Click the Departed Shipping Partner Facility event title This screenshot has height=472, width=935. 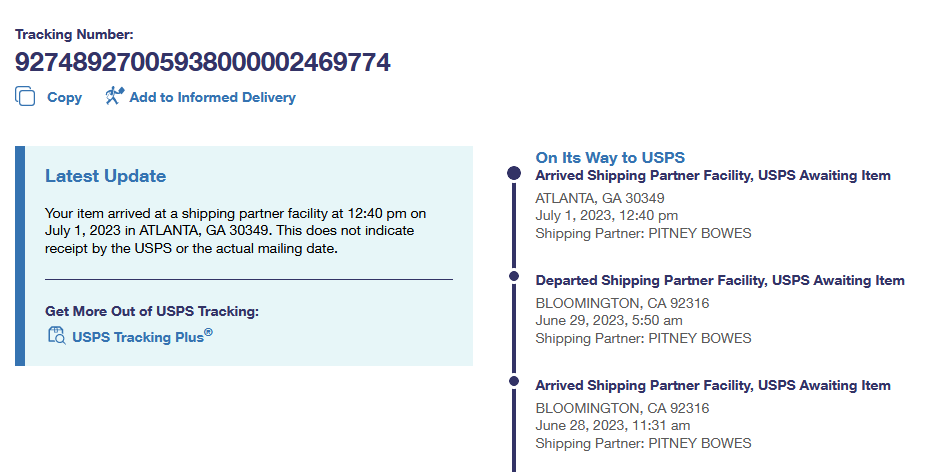(x=720, y=281)
